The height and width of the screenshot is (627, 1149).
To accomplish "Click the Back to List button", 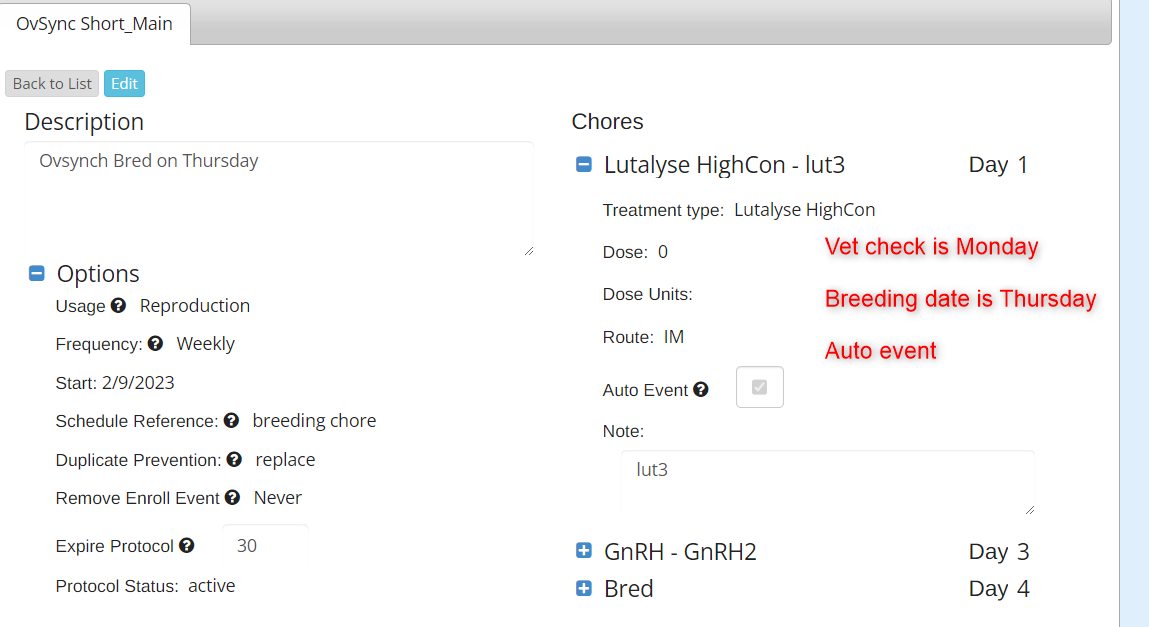I will tap(52, 84).
